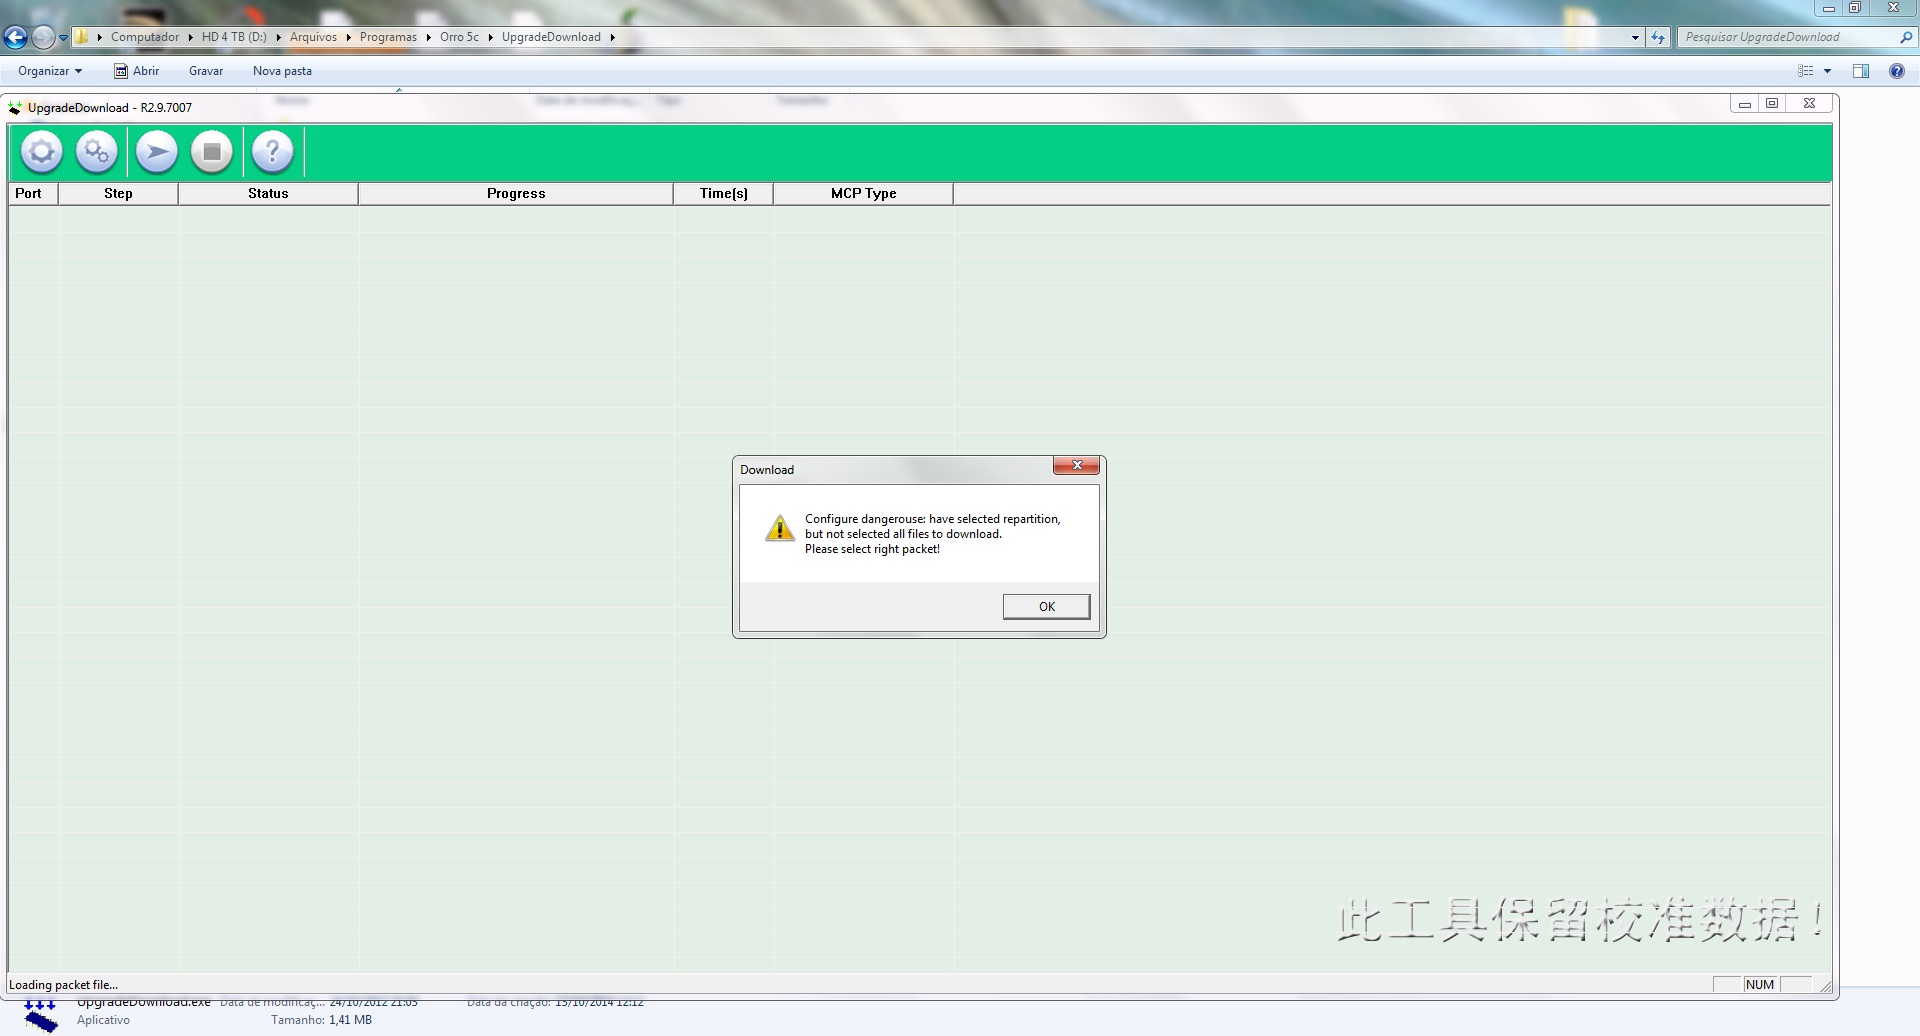Expand the address bar history dropdown
The height and width of the screenshot is (1036, 1920).
(x=1635, y=38)
